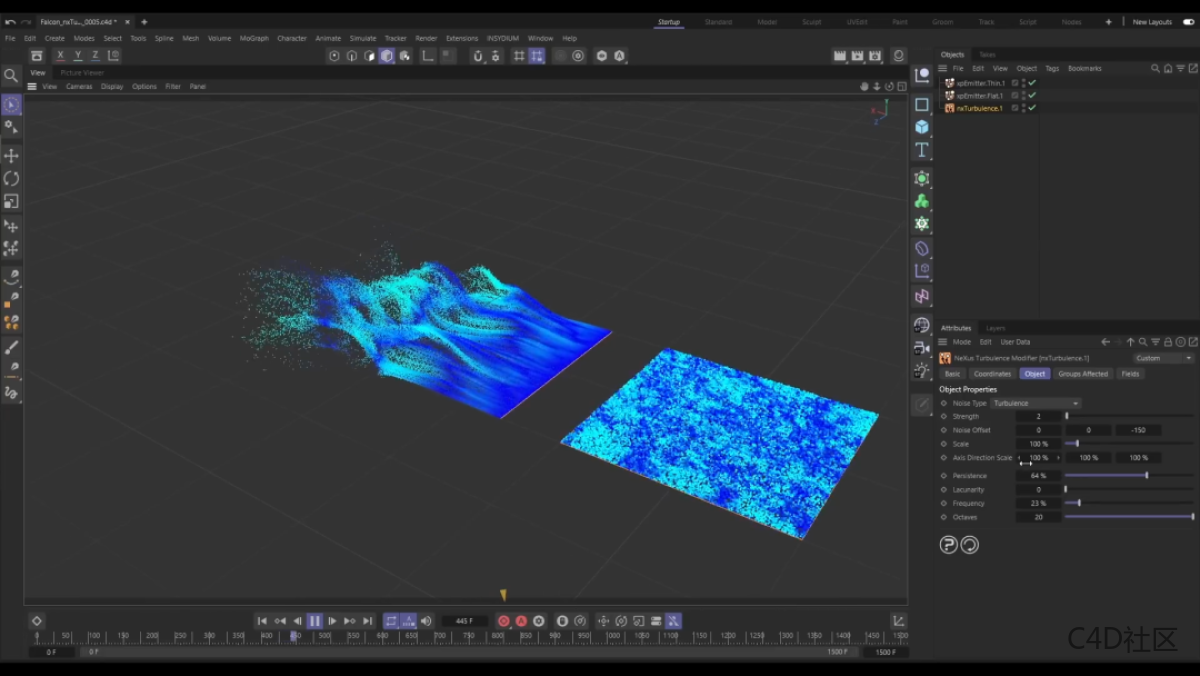The width and height of the screenshot is (1200, 676).
Task: Select the Move tool in left toolbar
Action: pos(11,156)
